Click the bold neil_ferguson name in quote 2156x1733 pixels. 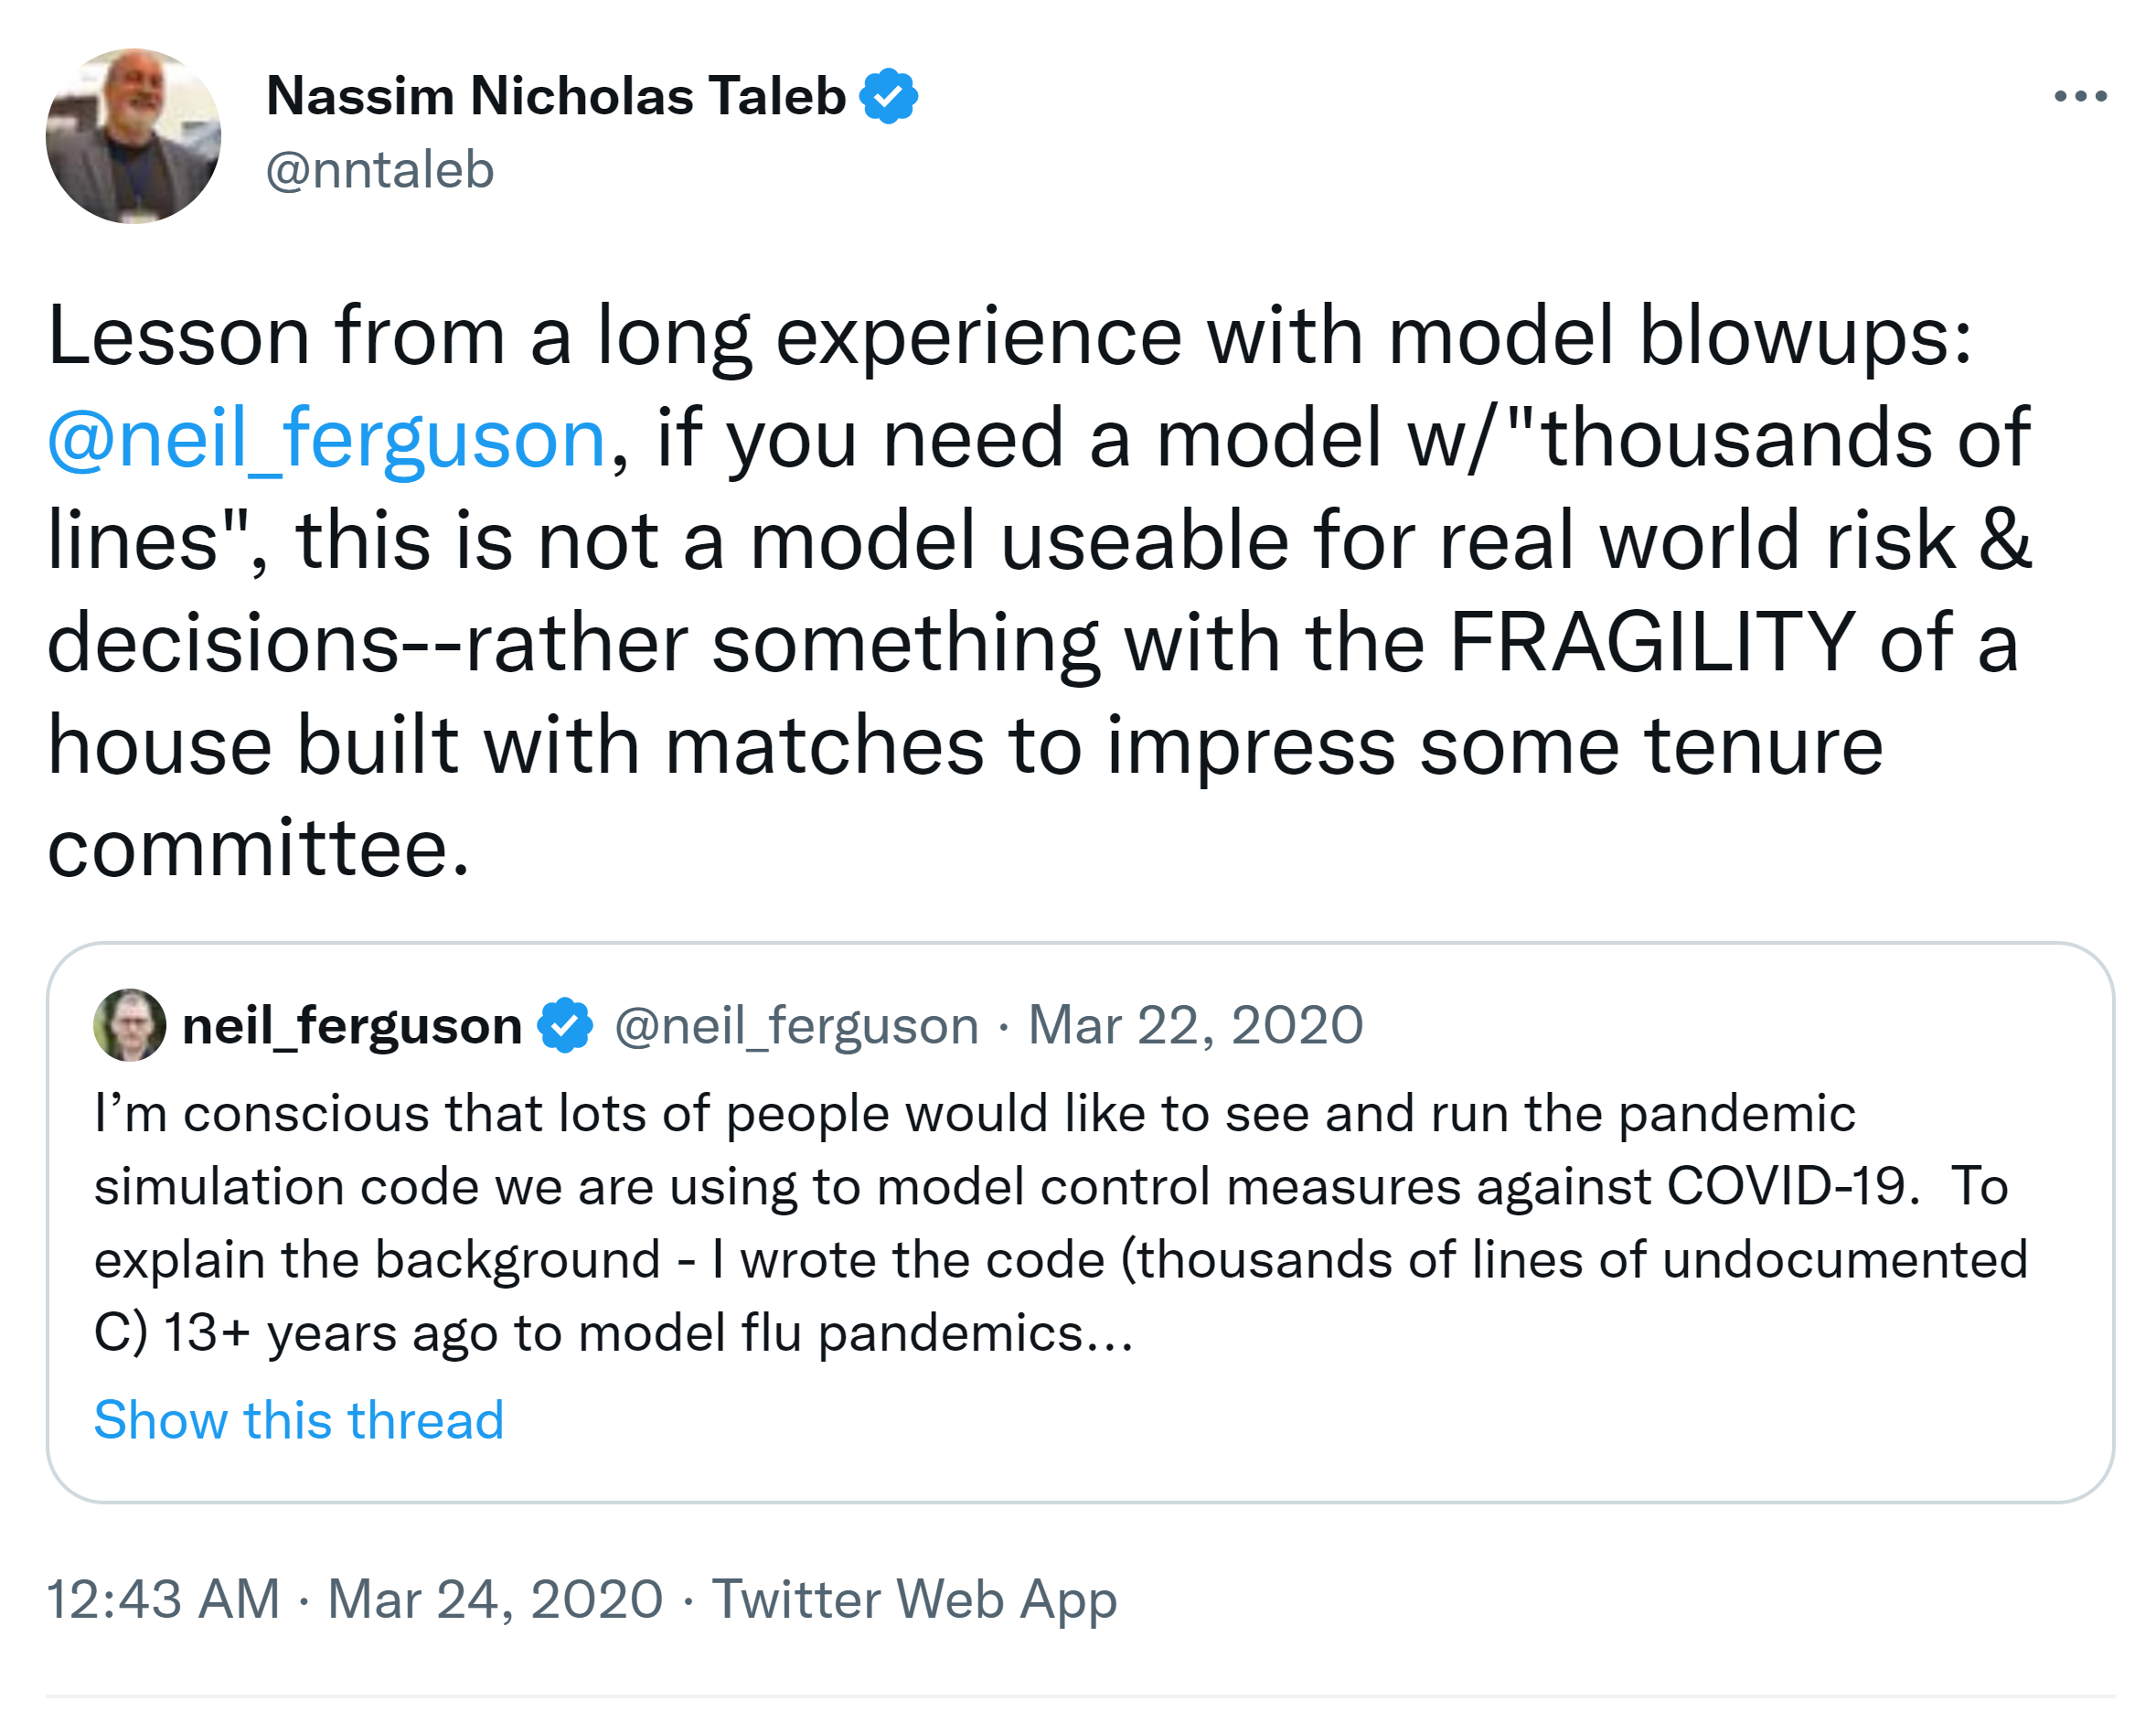pyautogui.click(x=352, y=1025)
